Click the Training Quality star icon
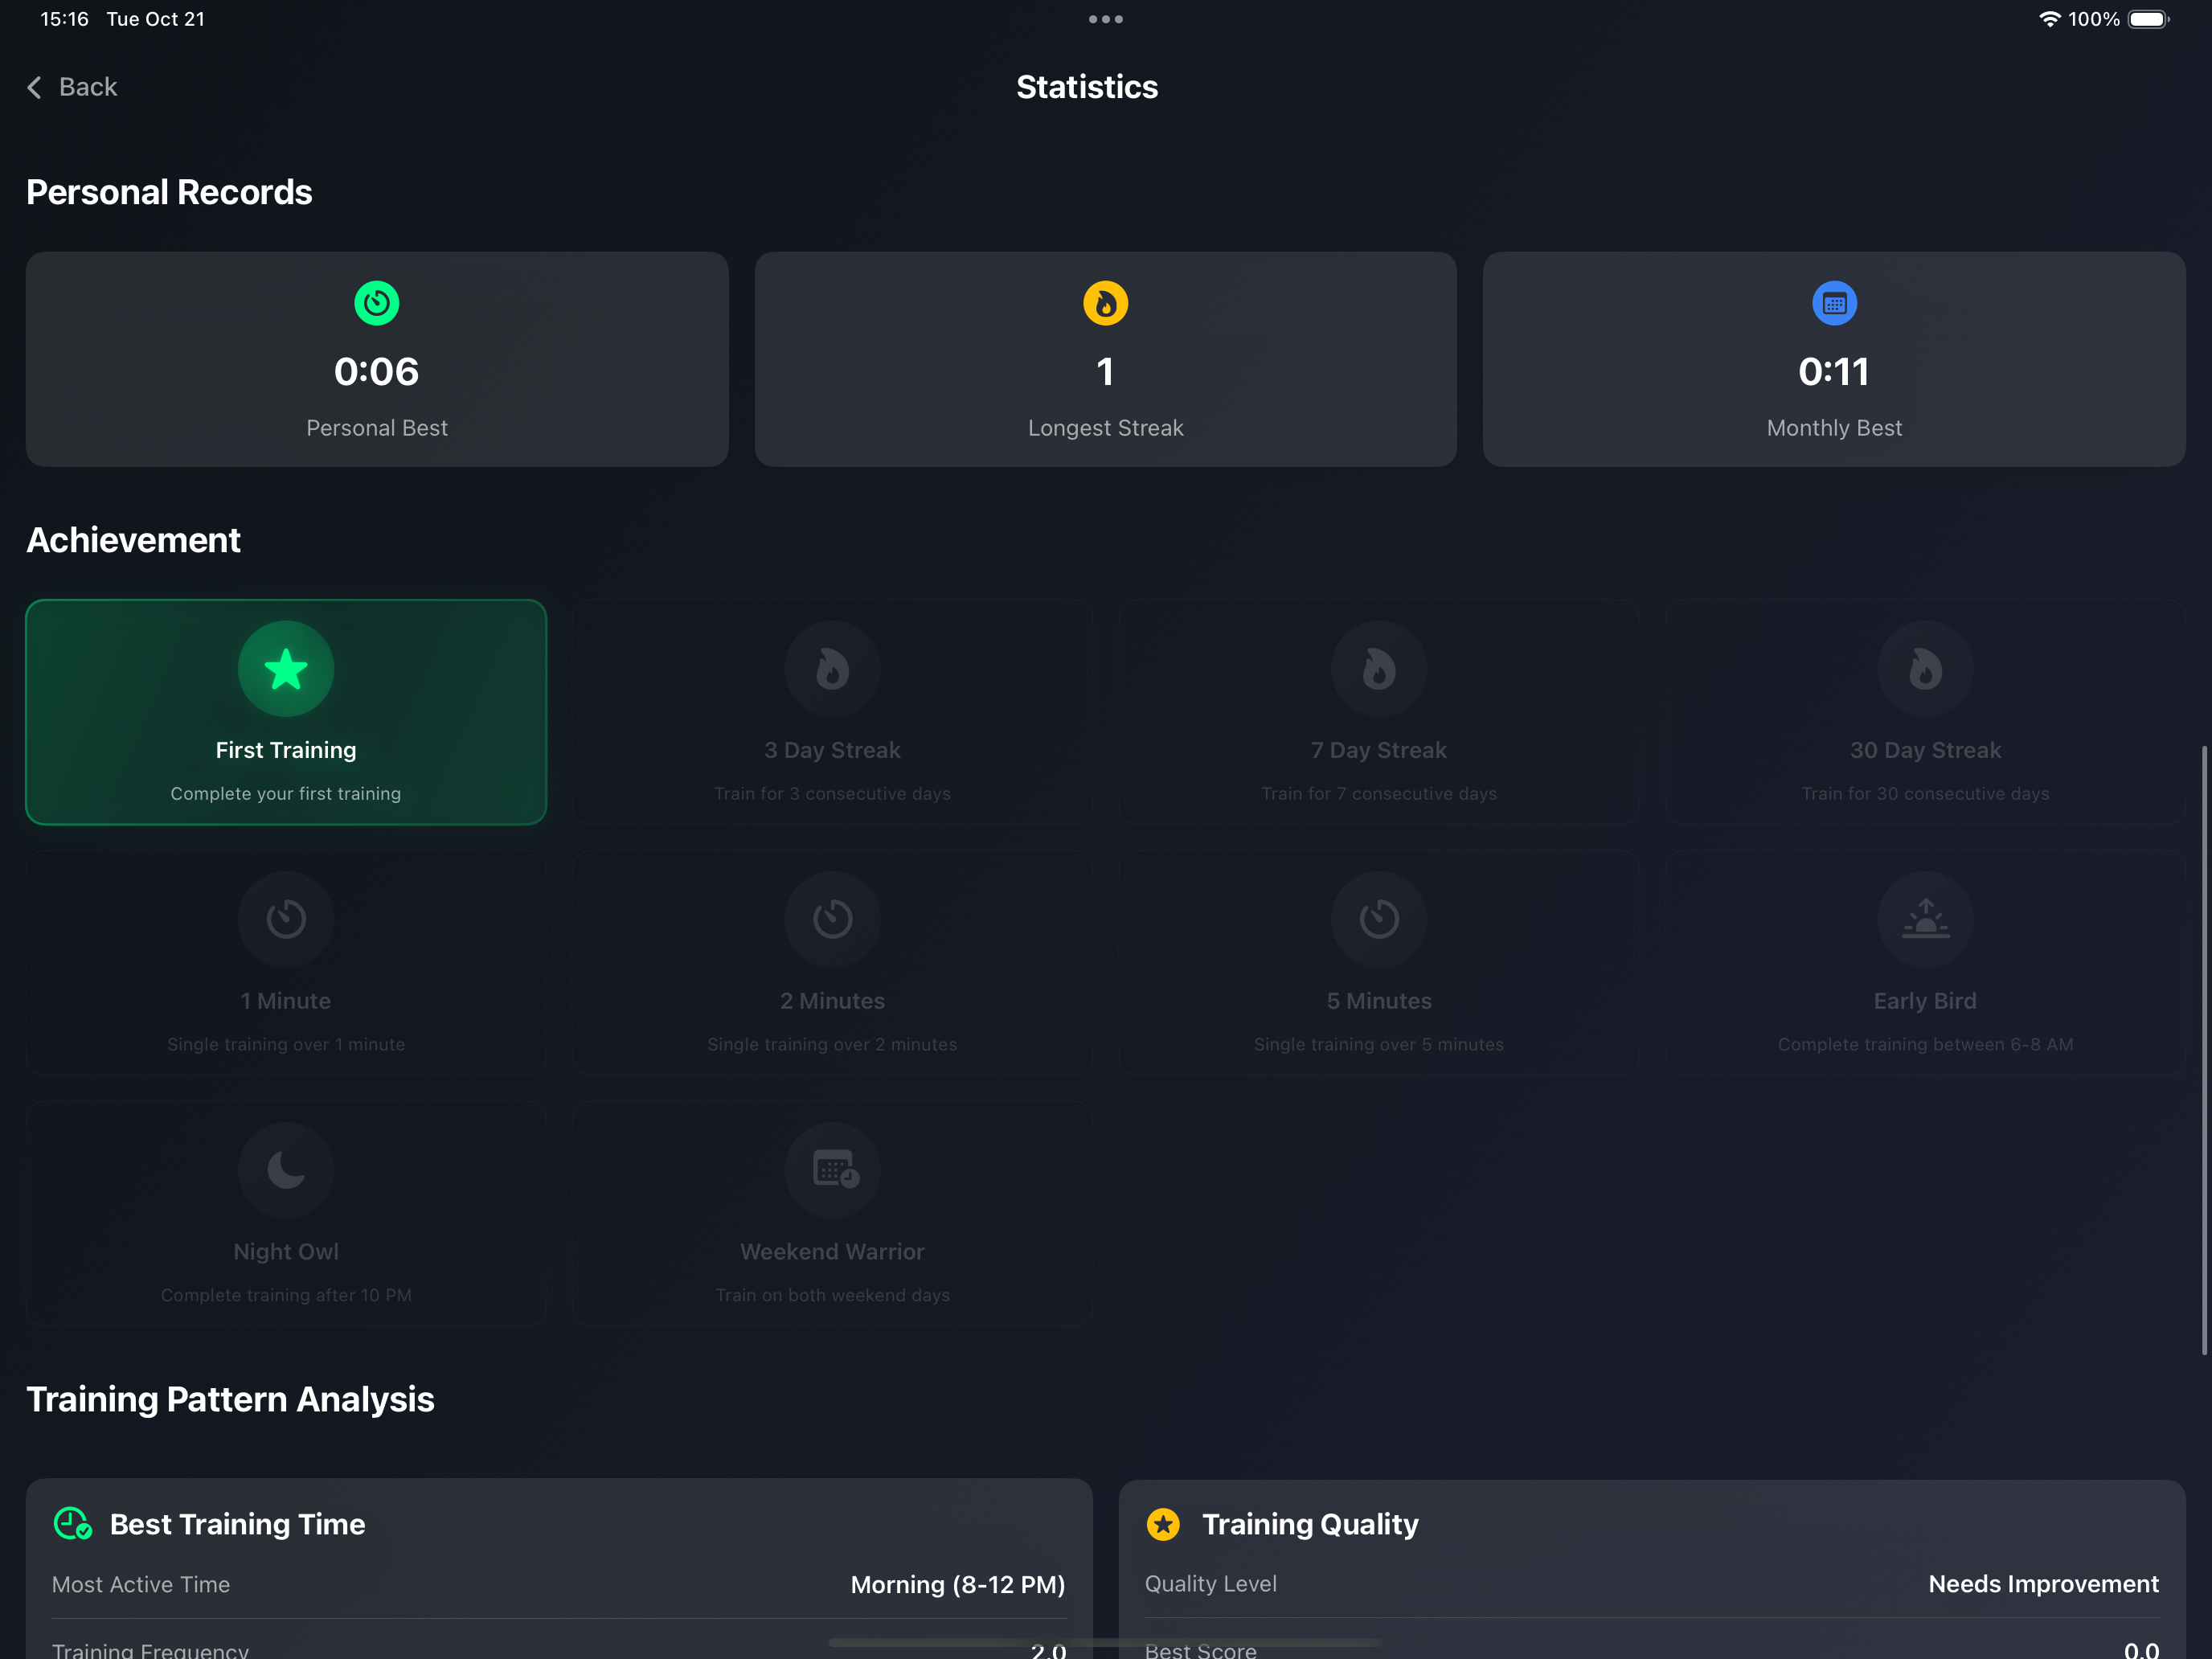This screenshot has width=2212, height=1659. click(x=1163, y=1523)
